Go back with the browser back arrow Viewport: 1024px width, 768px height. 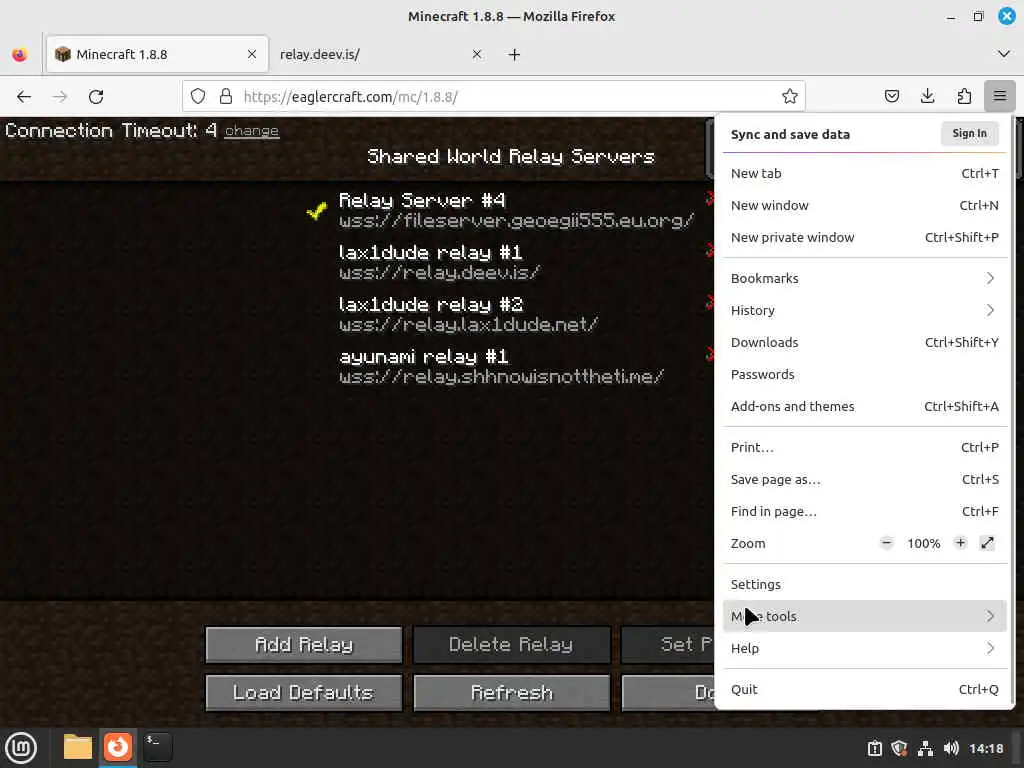tap(24, 97)
